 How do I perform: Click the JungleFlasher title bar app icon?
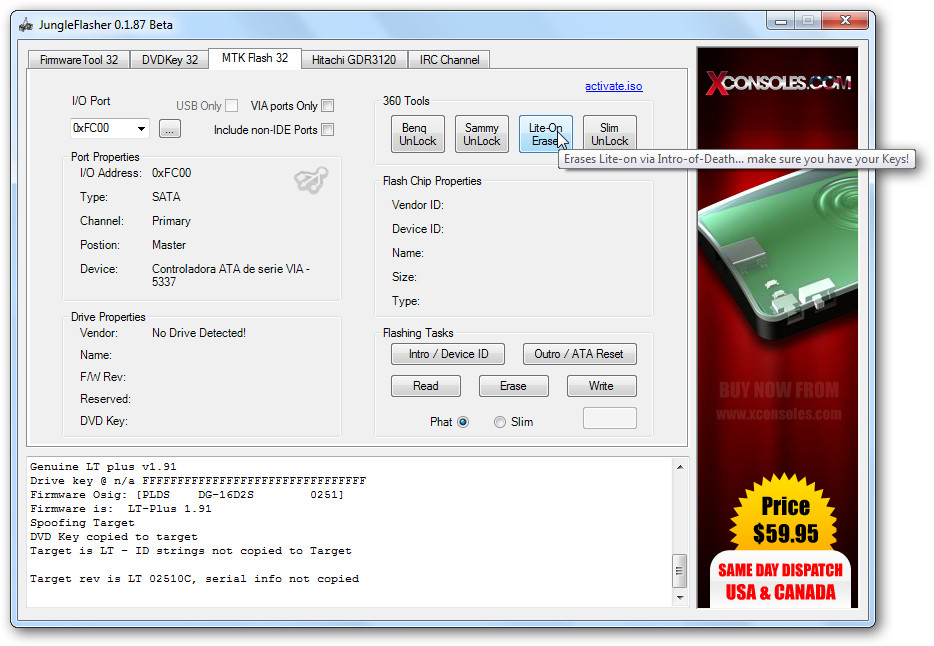tap(26, 25)
